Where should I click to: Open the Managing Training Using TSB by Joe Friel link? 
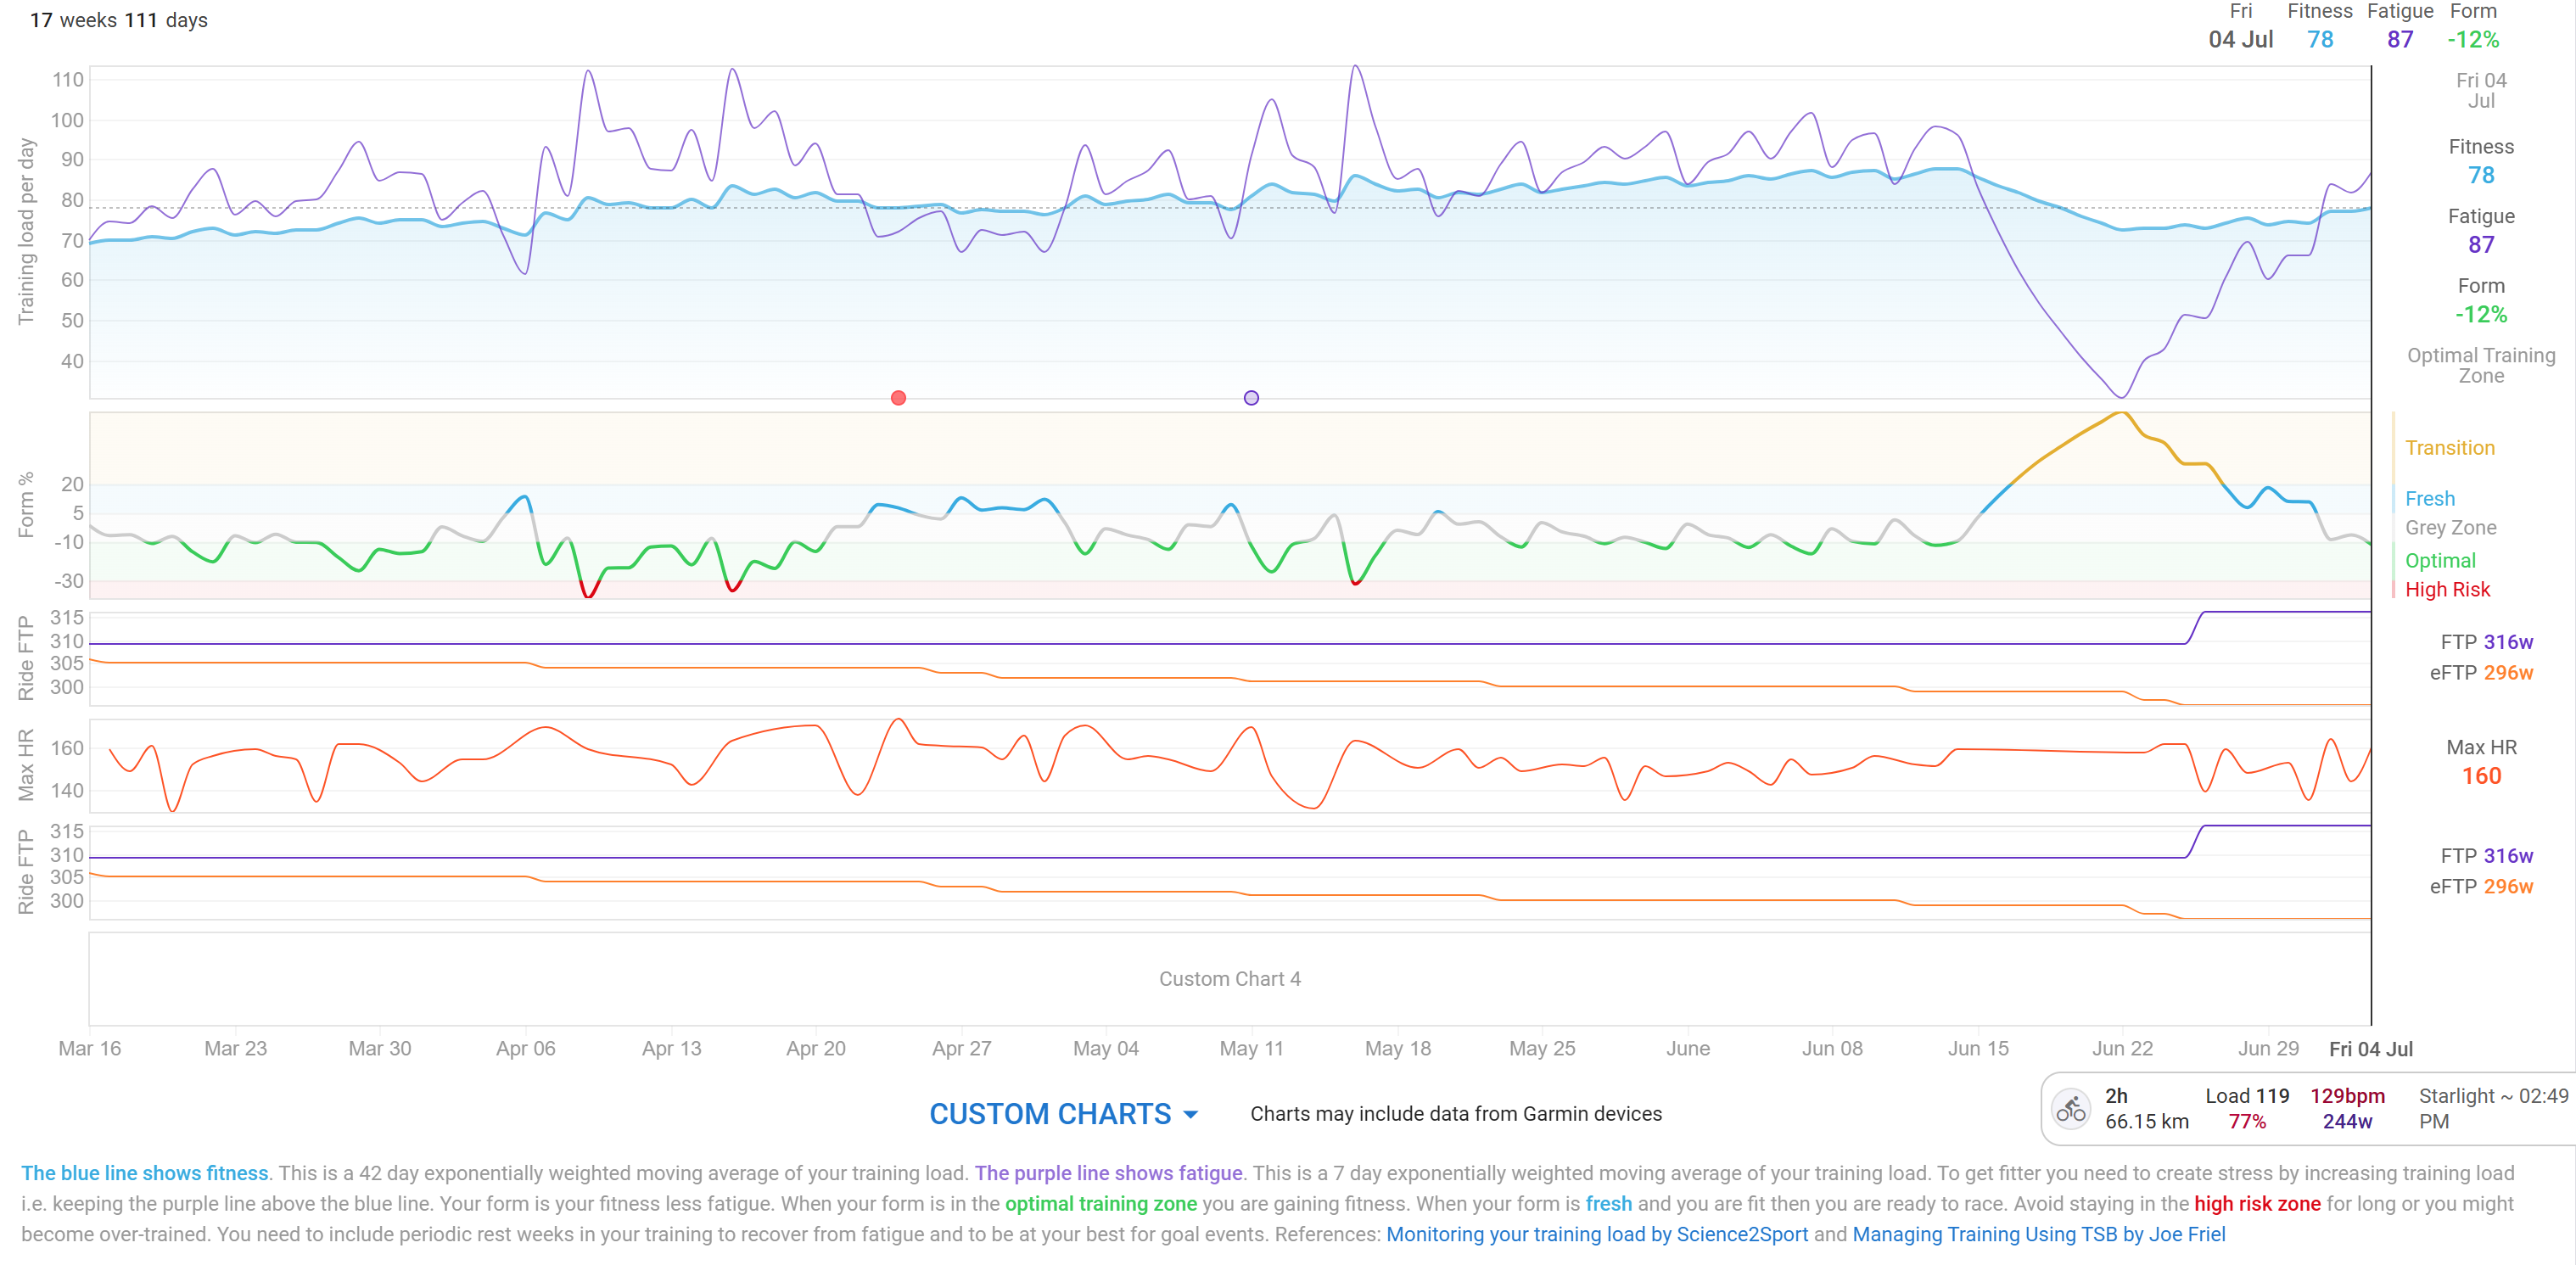pyautogui.click(x=2038, y=1234)
